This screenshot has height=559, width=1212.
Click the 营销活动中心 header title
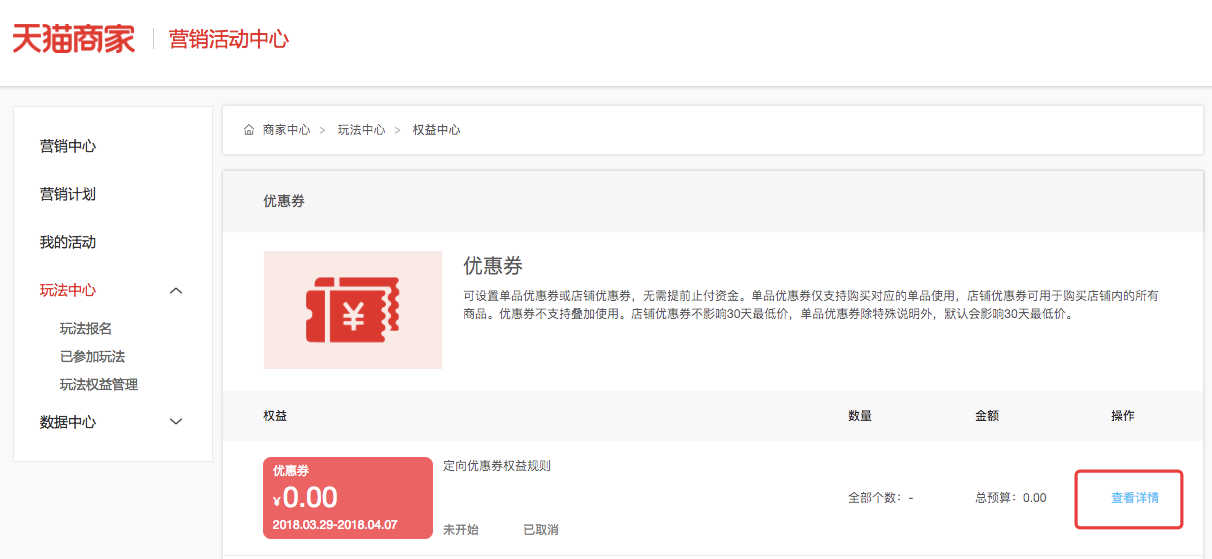[229, 39]
